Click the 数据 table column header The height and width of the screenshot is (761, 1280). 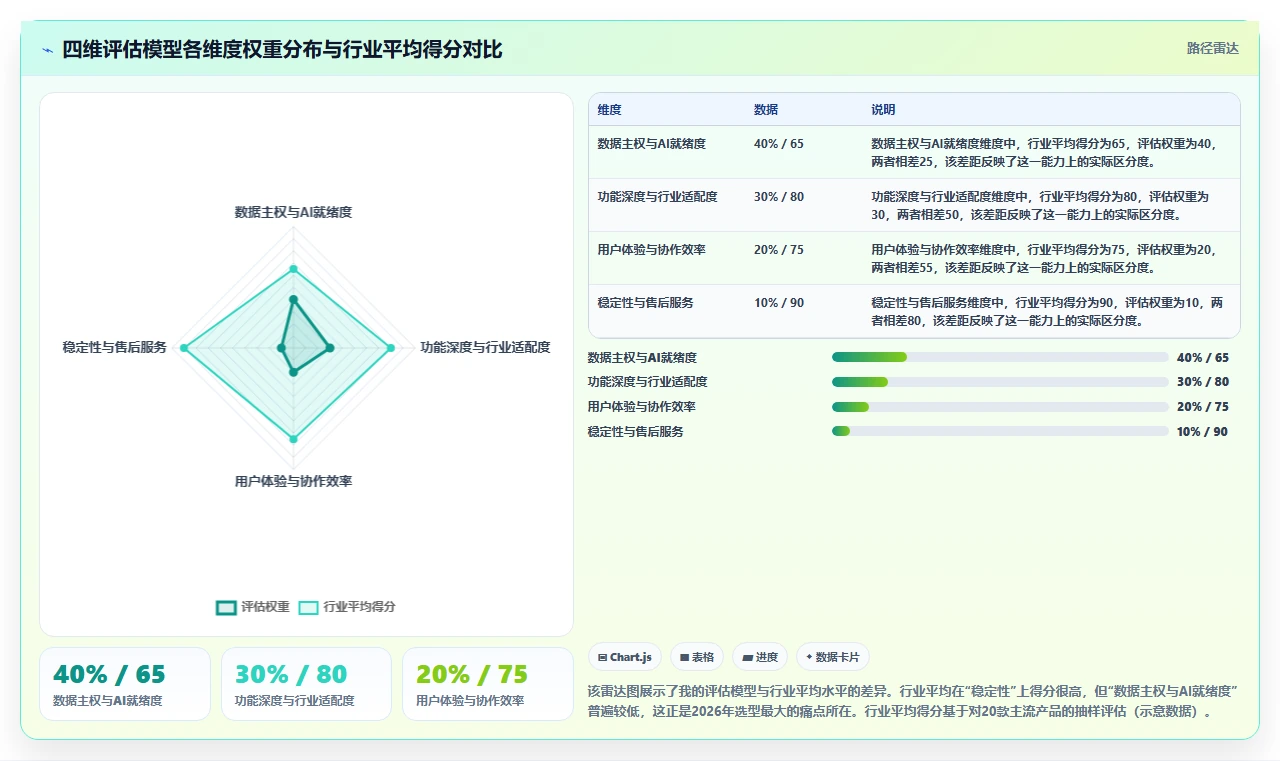pyautogui.click(x=766, y=110)
